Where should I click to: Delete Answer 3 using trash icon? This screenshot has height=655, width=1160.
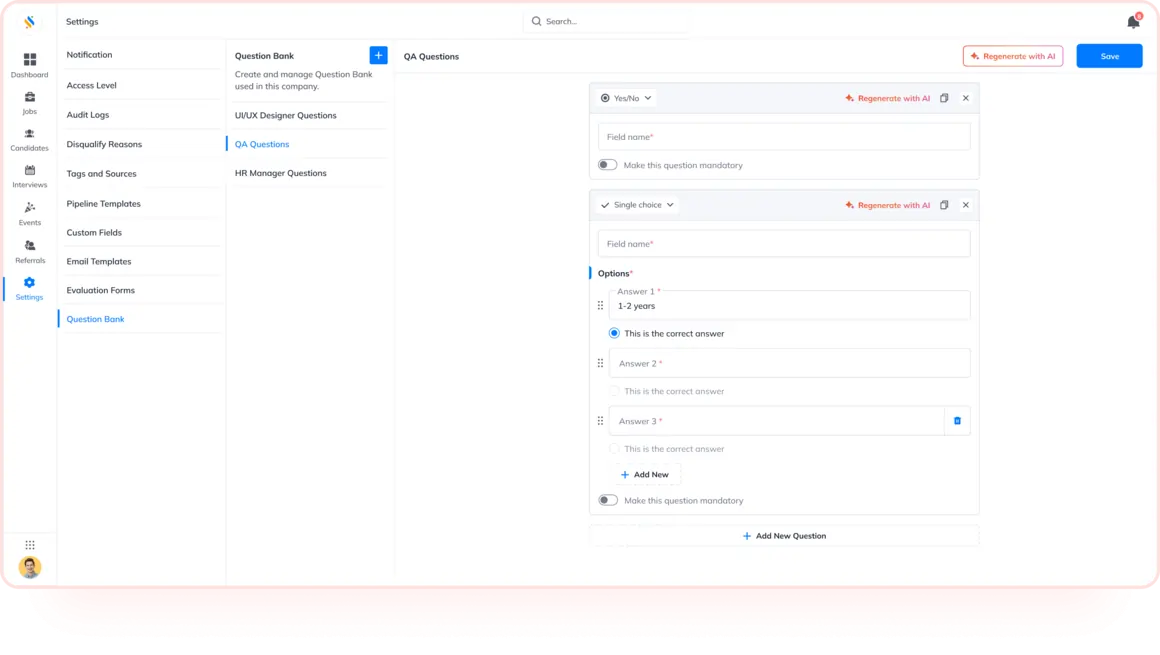click(957, 421)
